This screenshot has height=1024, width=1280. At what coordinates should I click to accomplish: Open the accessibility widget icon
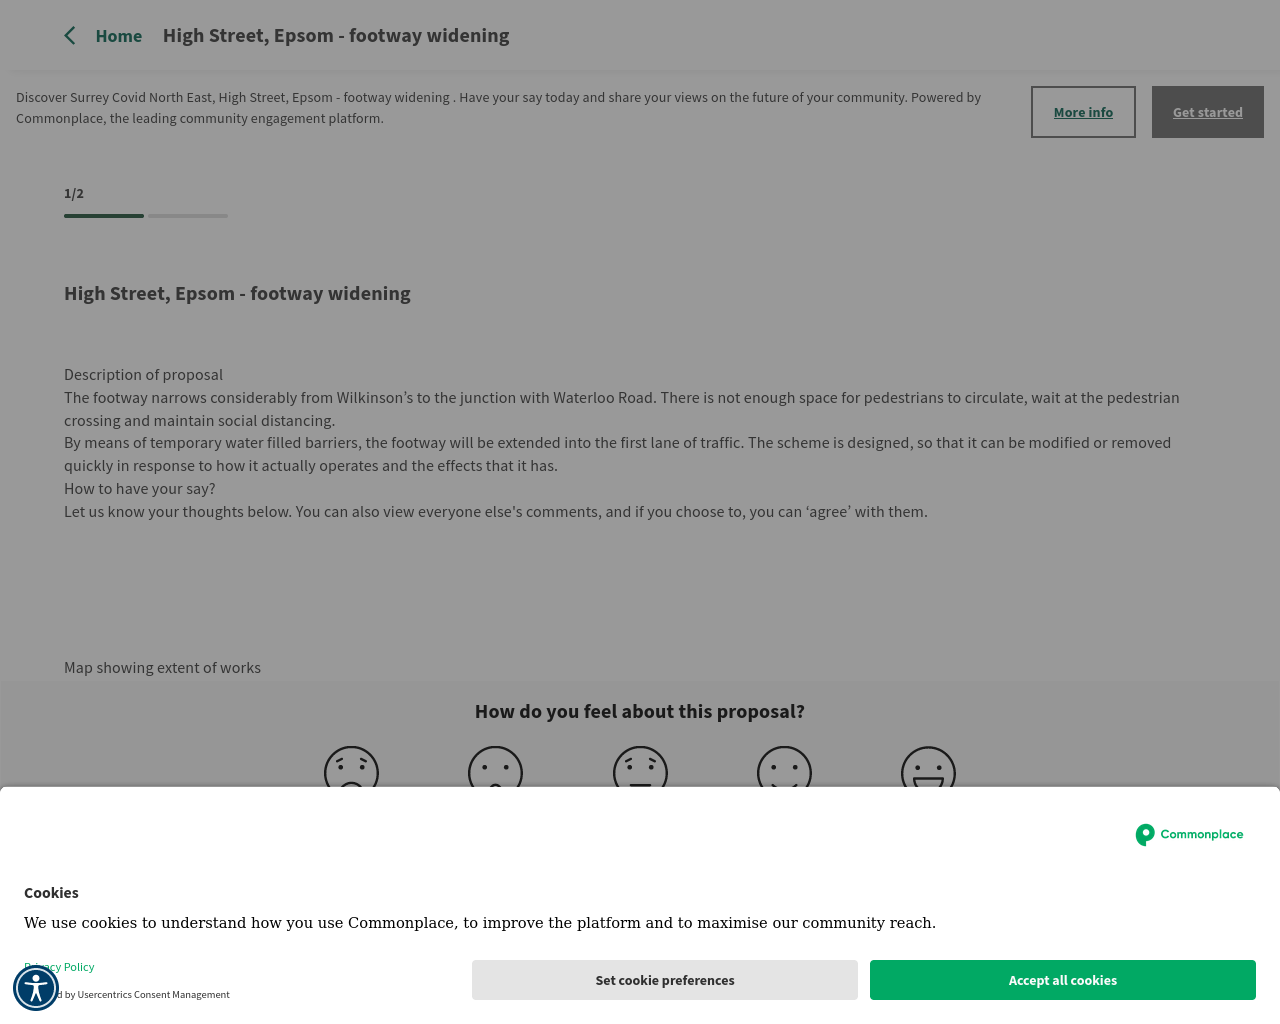(x=36, y=988)
